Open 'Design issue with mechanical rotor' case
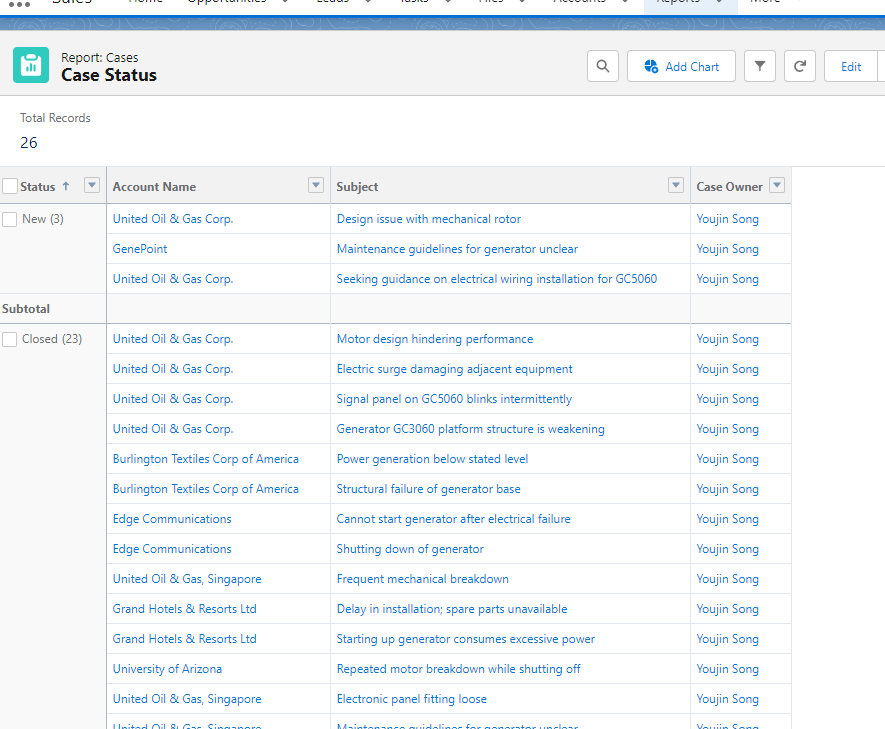The height and width of the screenshot is (729, 885). coord(429,219)
